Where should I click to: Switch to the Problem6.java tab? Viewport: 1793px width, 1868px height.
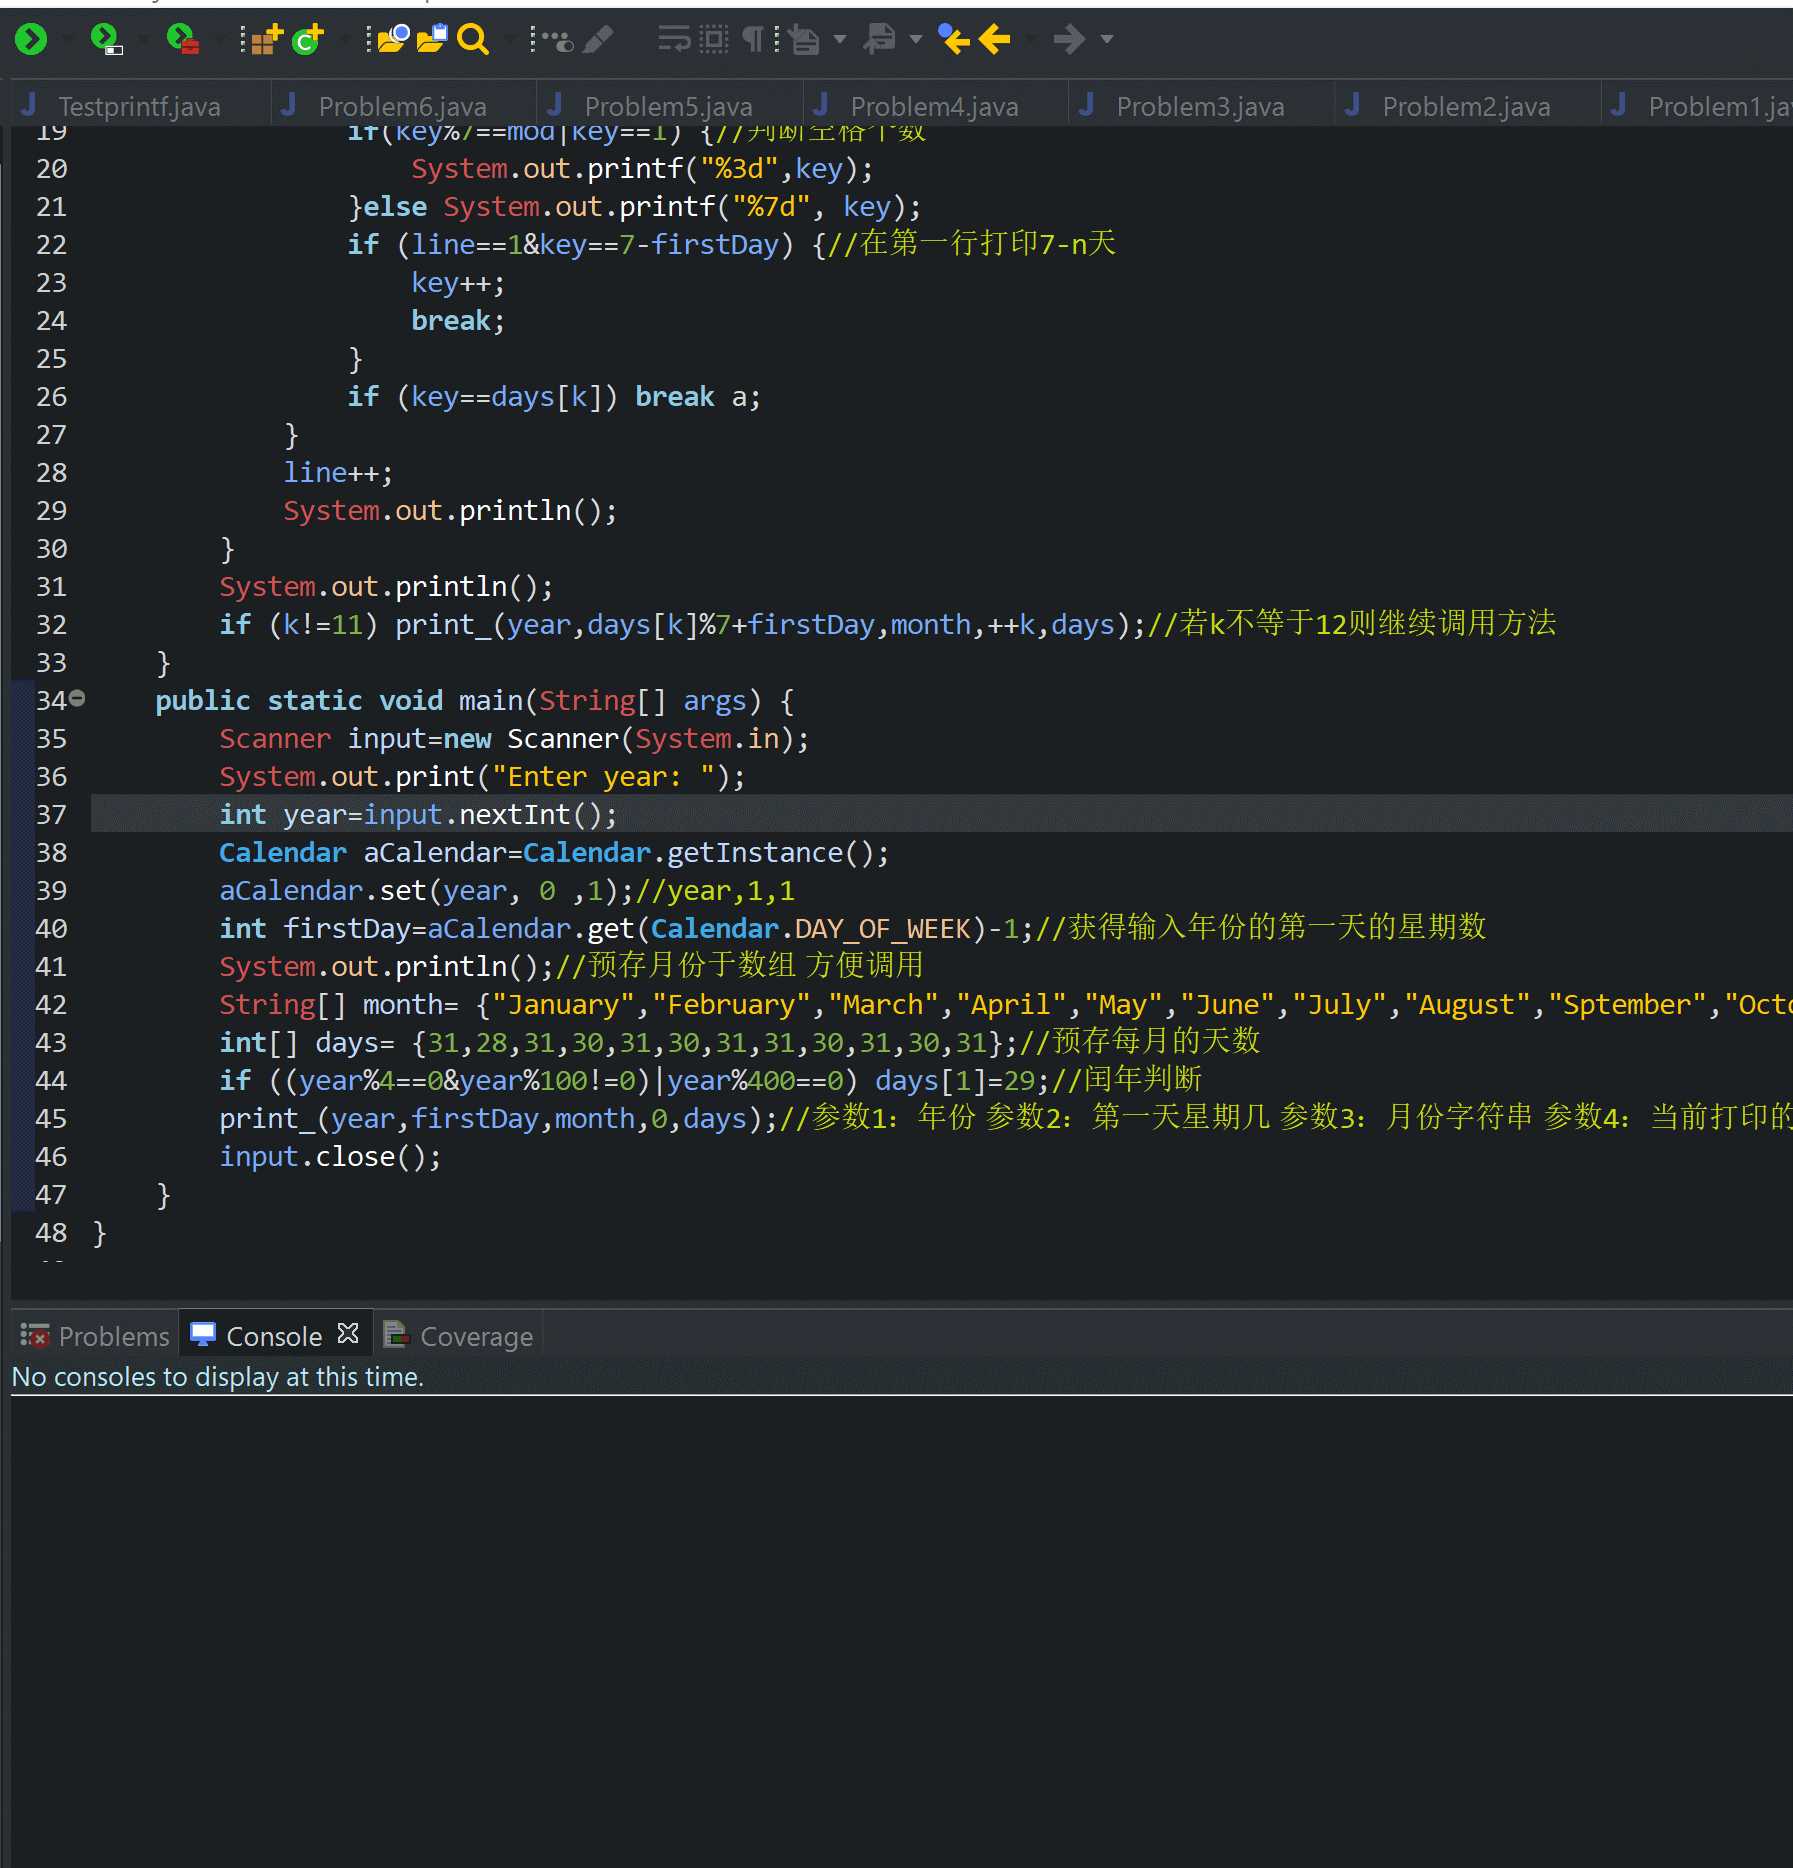402,106
